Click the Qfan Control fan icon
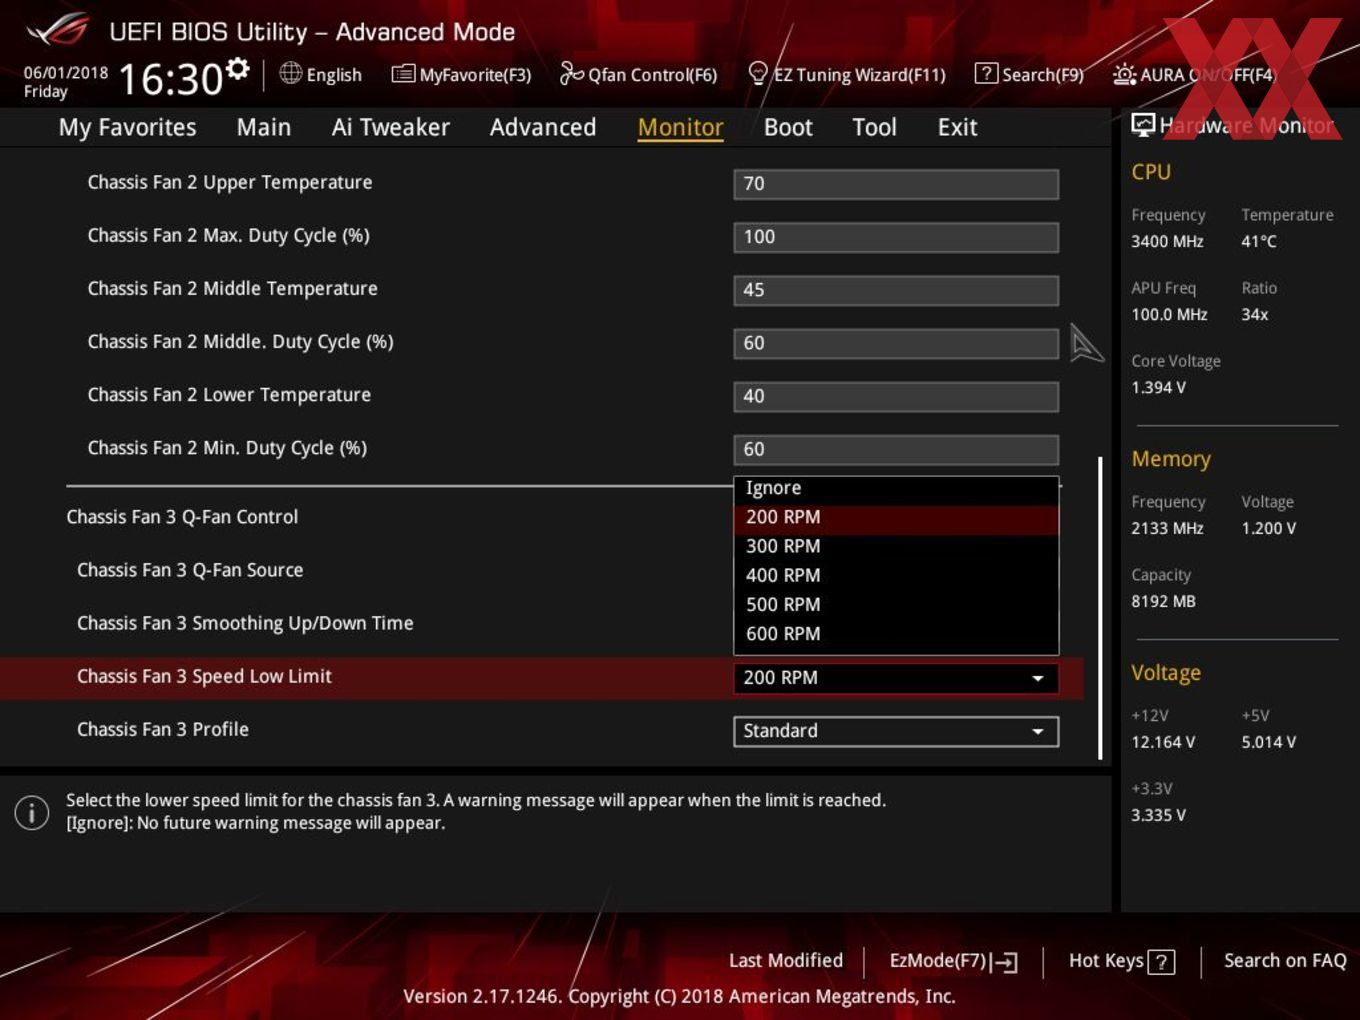The width and height of the screenshot is (1360, 1020). pyautogui.click(x=571, y=73)
